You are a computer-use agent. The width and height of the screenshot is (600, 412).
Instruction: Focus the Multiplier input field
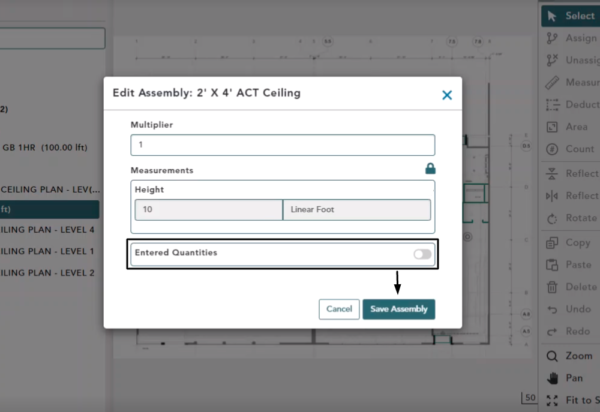pos(283,145)
